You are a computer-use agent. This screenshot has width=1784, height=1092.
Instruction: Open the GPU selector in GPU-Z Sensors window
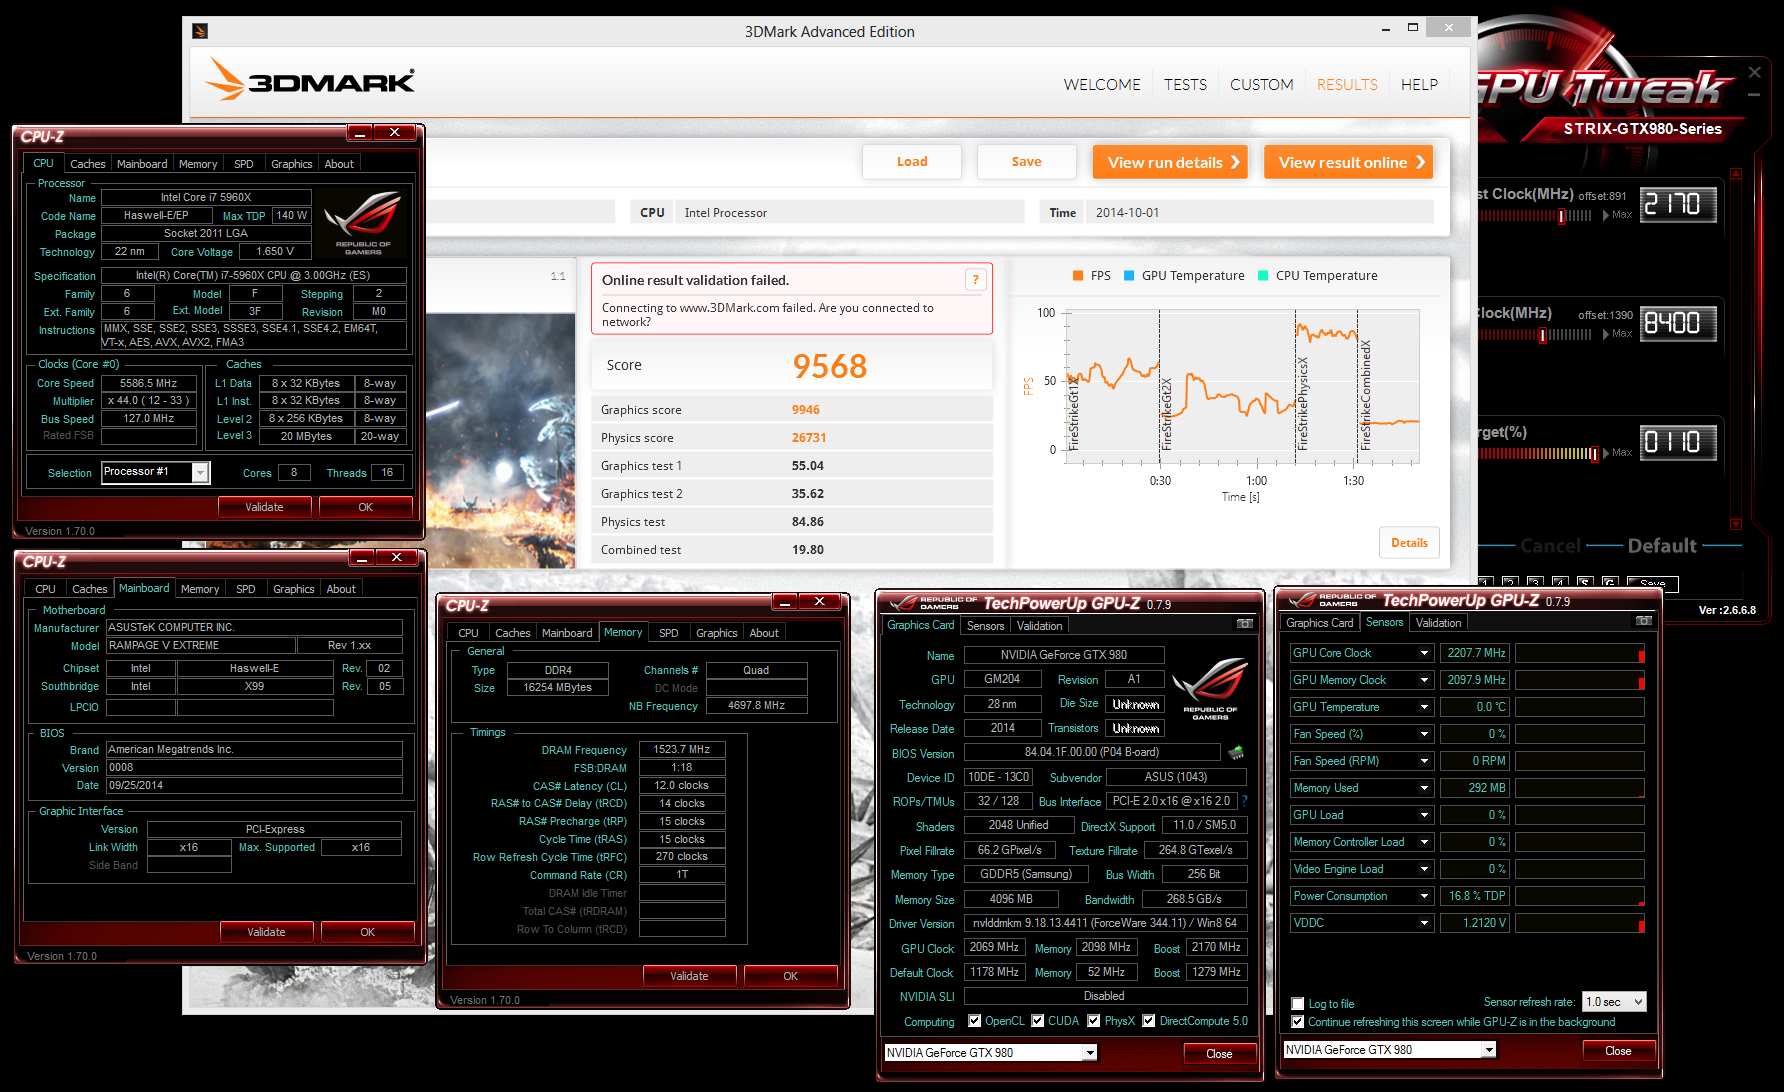[1489, 1049]
